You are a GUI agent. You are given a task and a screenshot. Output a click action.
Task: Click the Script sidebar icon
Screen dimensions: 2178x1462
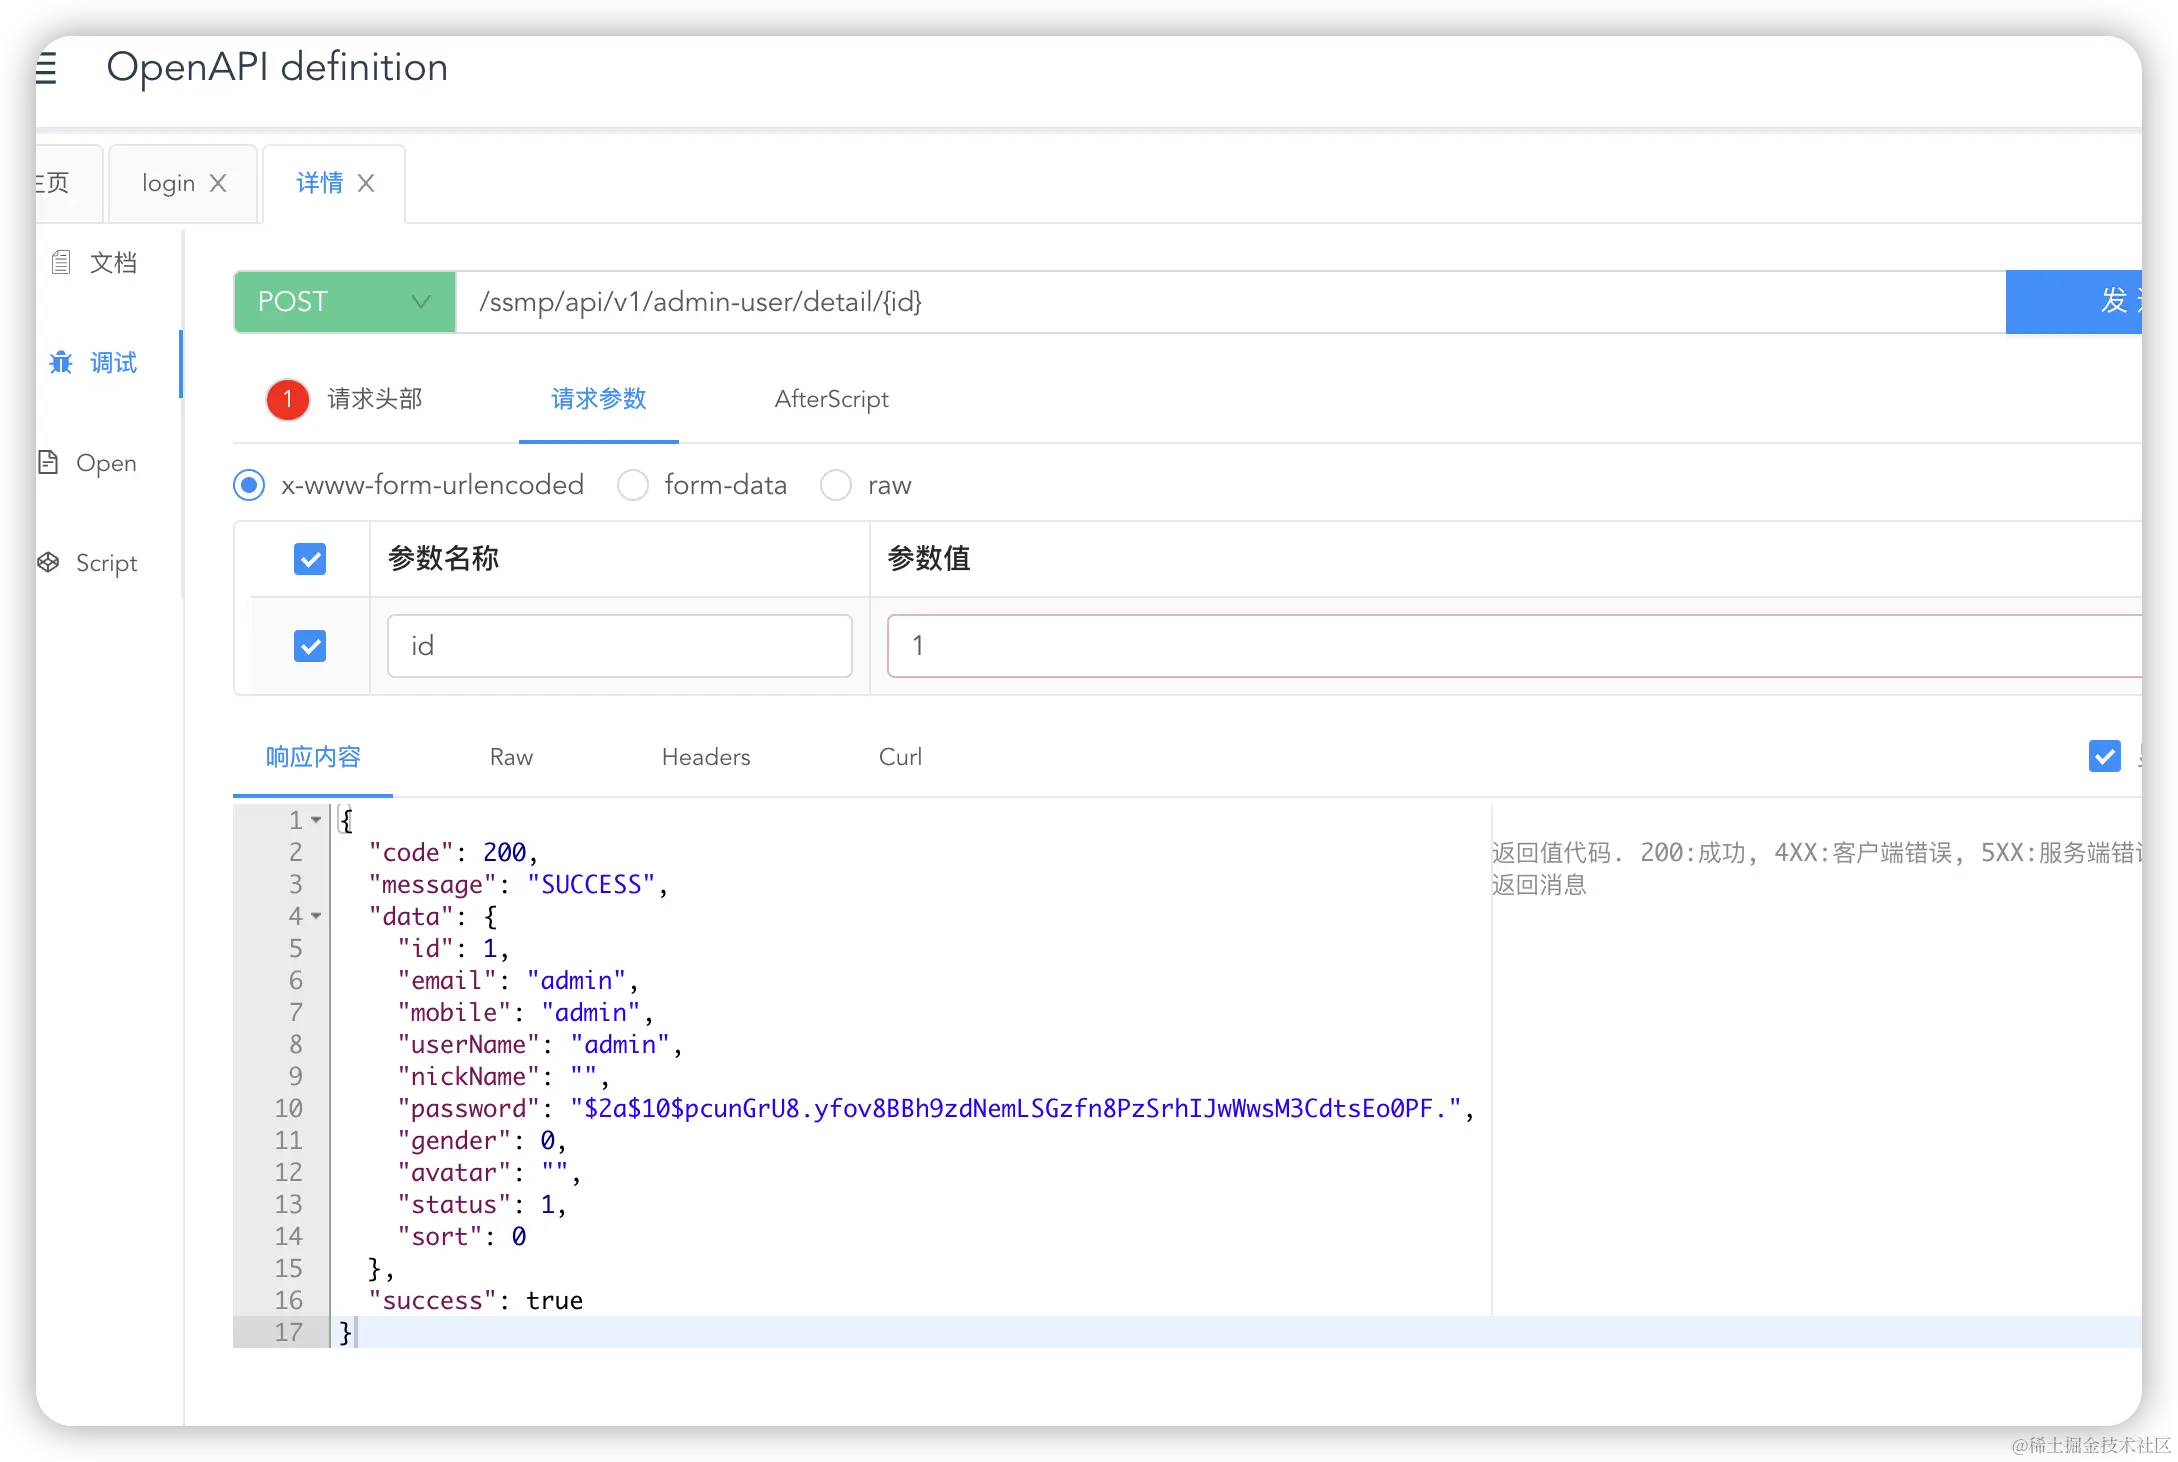click(x=48, y=562)
